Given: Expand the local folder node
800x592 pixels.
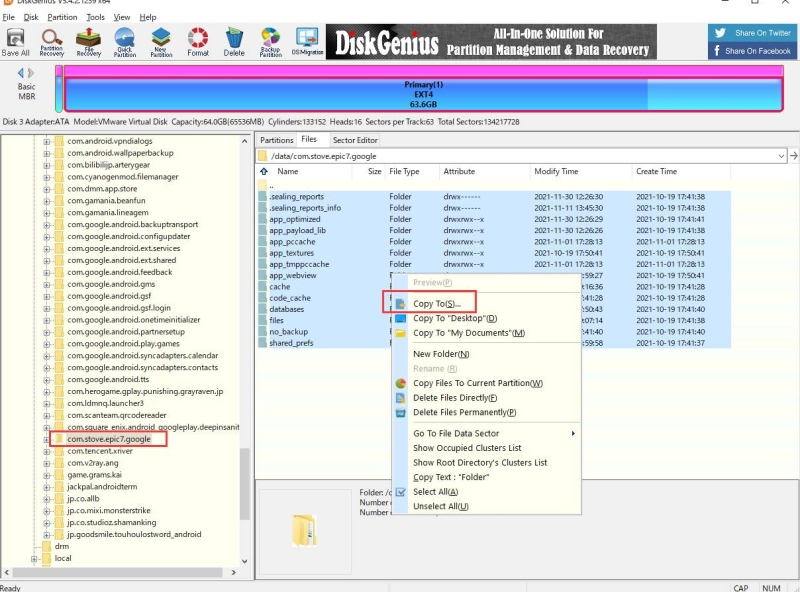Looking at the screenshot, I should (34, 559).
